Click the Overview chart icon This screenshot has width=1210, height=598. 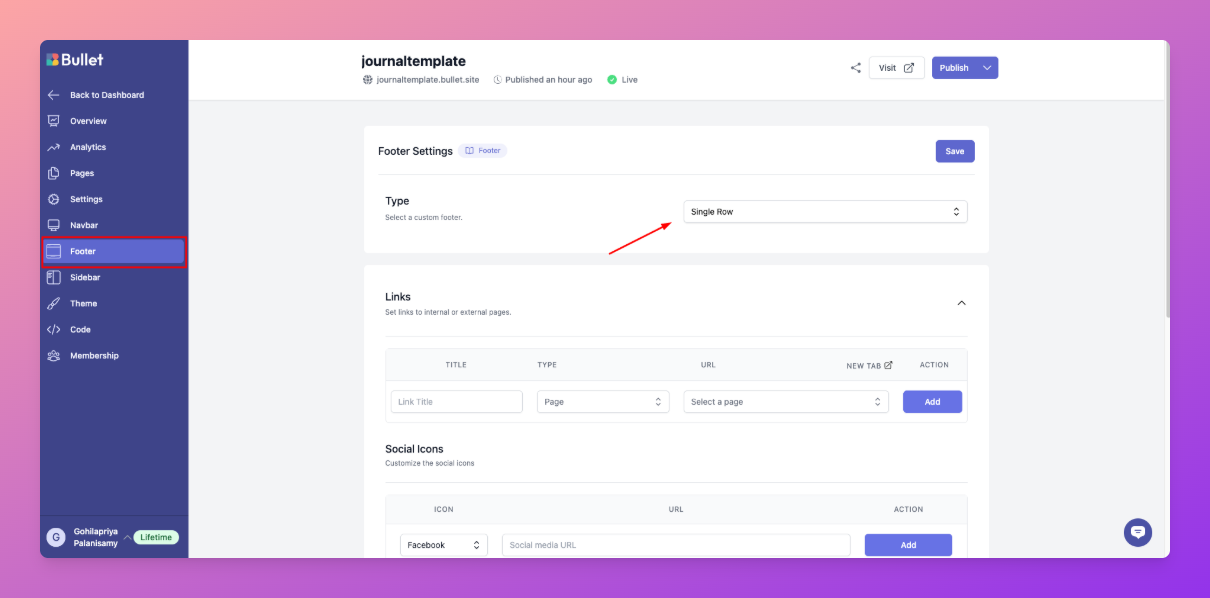(x=54, y=121)
